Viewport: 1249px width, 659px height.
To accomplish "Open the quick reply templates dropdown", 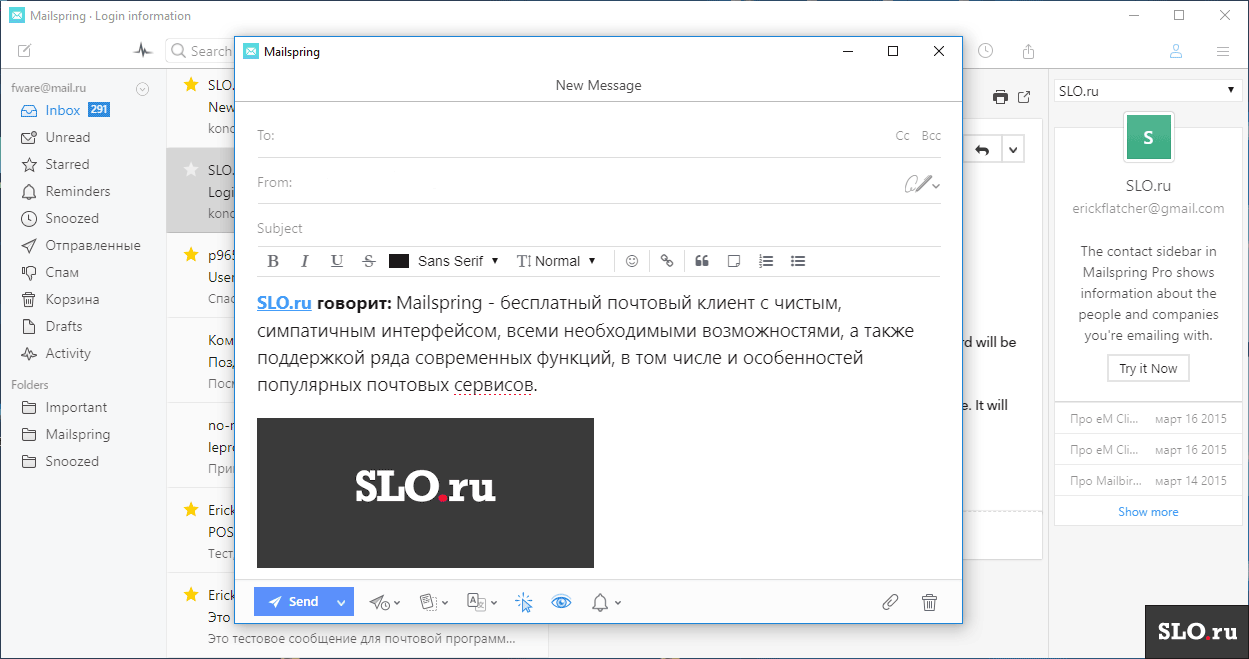I will 434,602.
